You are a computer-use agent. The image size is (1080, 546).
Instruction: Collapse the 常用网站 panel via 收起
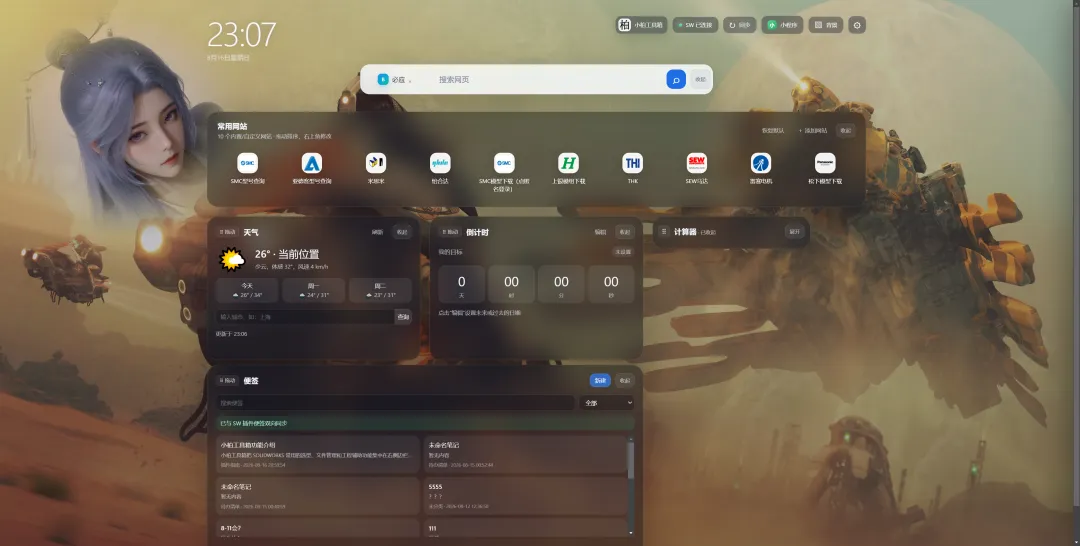pos(845,131)
